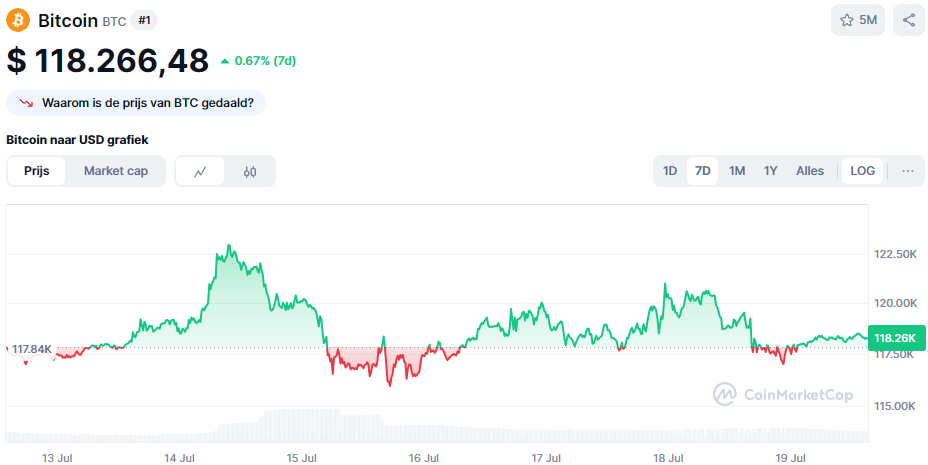
Task: Switch chart to Market cap view
Action: click(115, 171)
